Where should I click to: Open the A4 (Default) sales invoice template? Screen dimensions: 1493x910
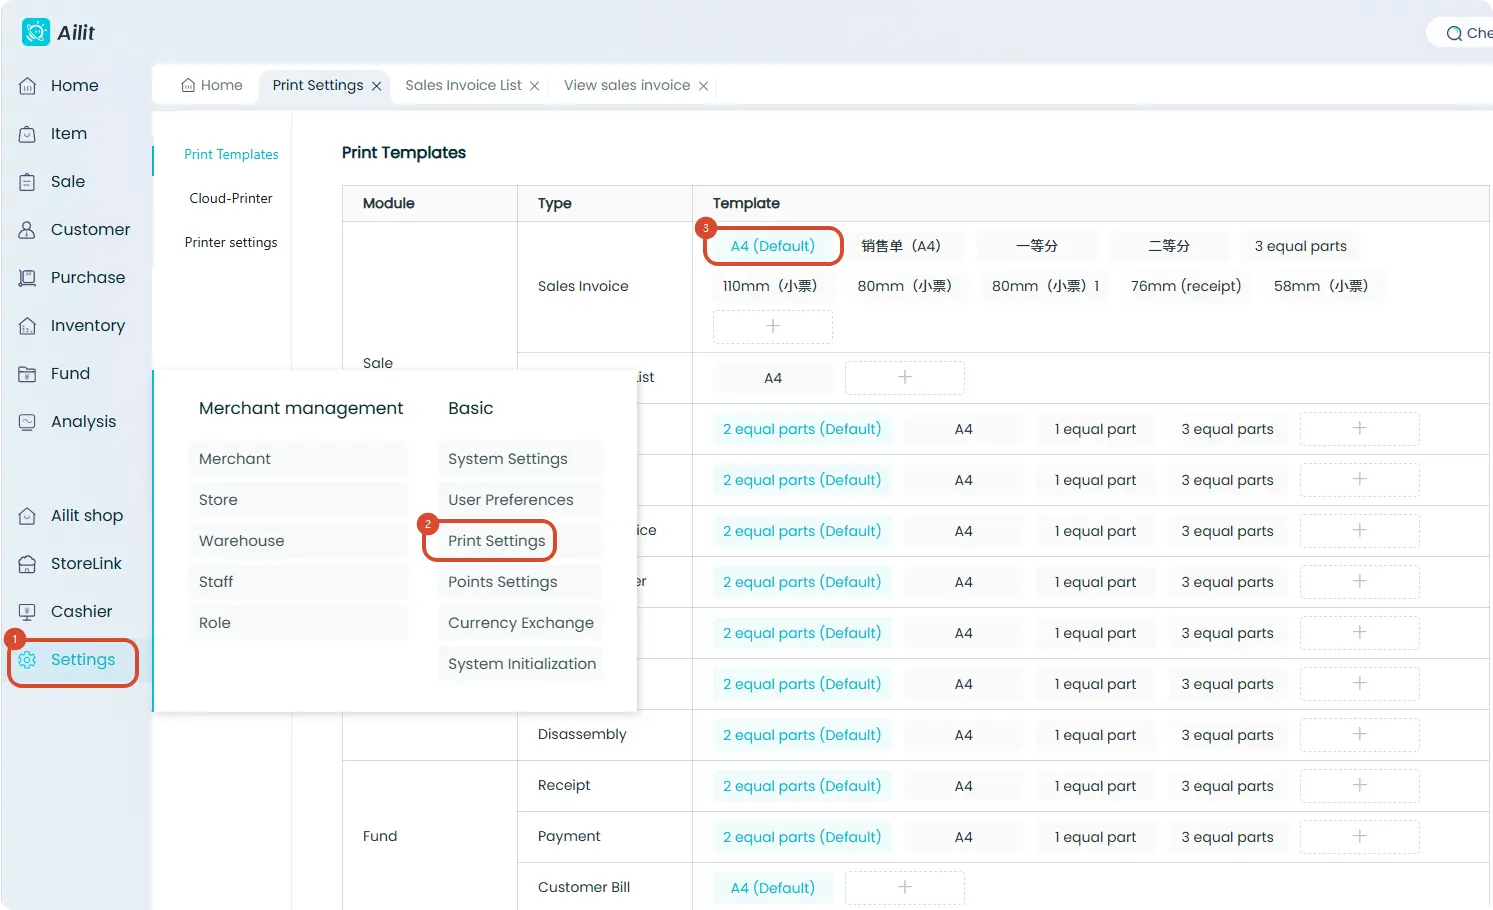tap(773, 246)
